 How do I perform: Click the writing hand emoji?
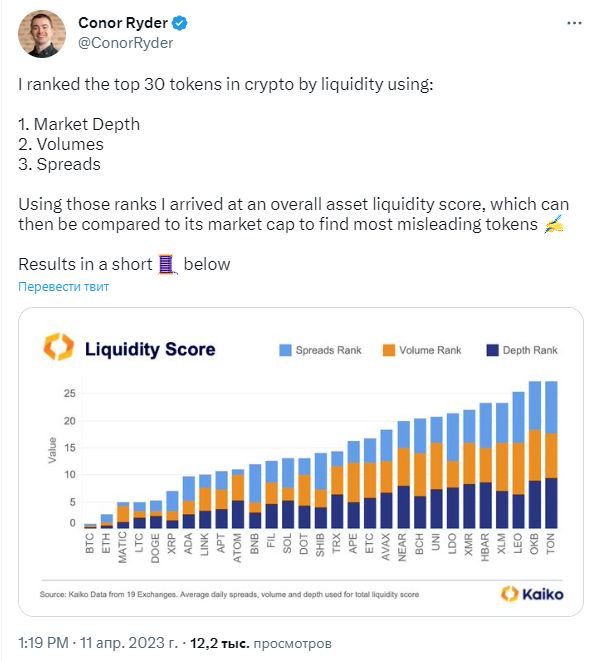click(x=553, y=224)
